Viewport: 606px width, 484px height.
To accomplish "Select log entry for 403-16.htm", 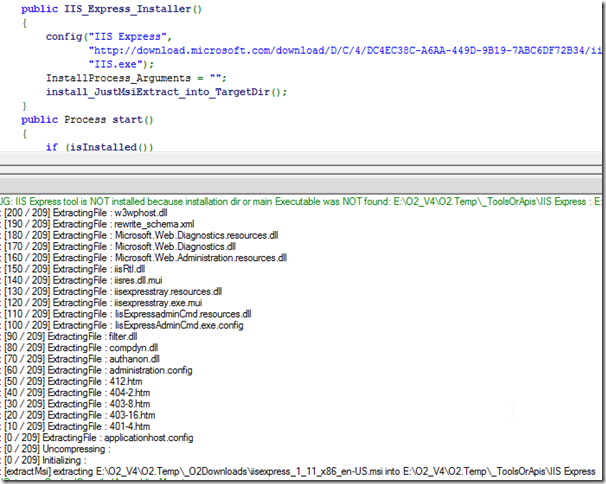I will click(79, 414).
